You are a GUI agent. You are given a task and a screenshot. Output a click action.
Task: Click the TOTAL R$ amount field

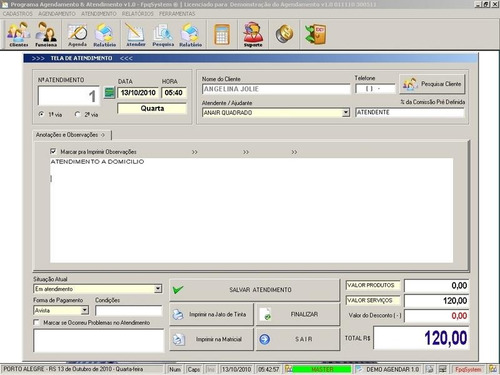click(421, 338)
